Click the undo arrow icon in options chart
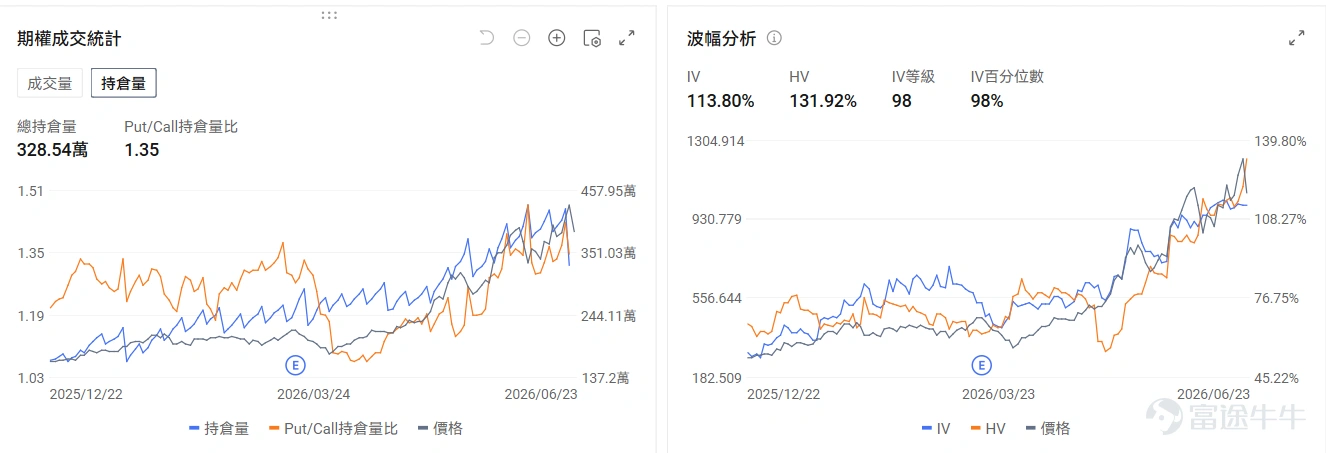 pyautogui.click(x=487, y=38)
